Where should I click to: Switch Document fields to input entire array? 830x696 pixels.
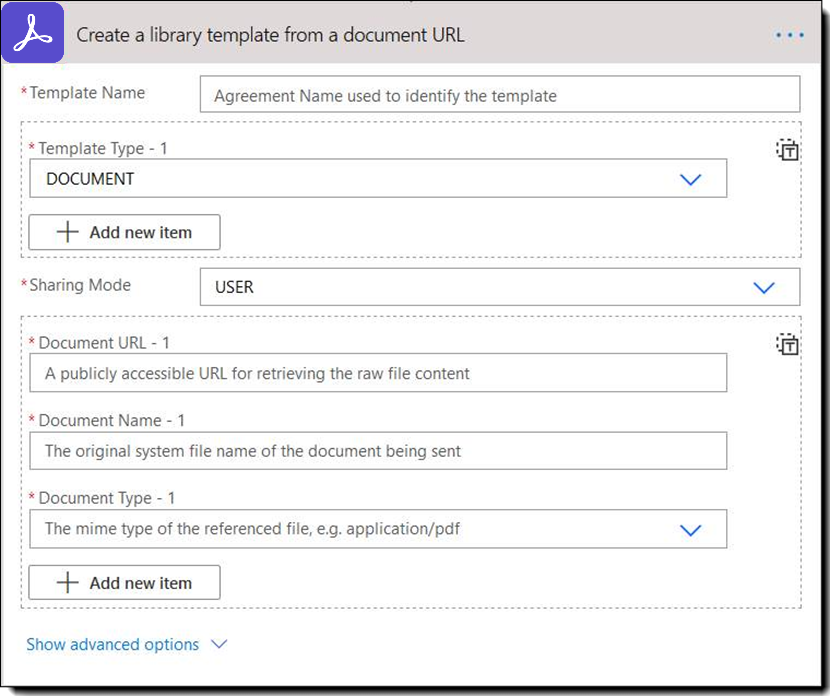[787, 343]
